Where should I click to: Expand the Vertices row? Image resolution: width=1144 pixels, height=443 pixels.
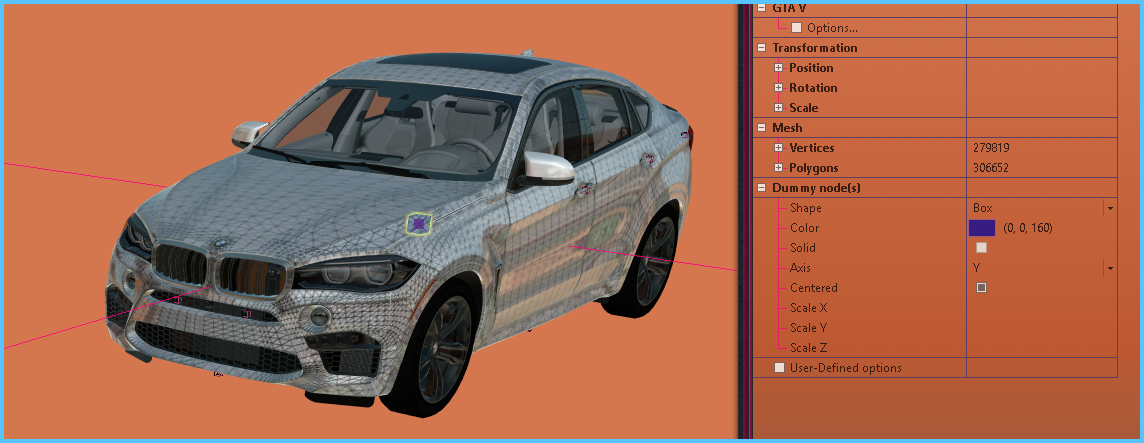(x=778, y=148)
